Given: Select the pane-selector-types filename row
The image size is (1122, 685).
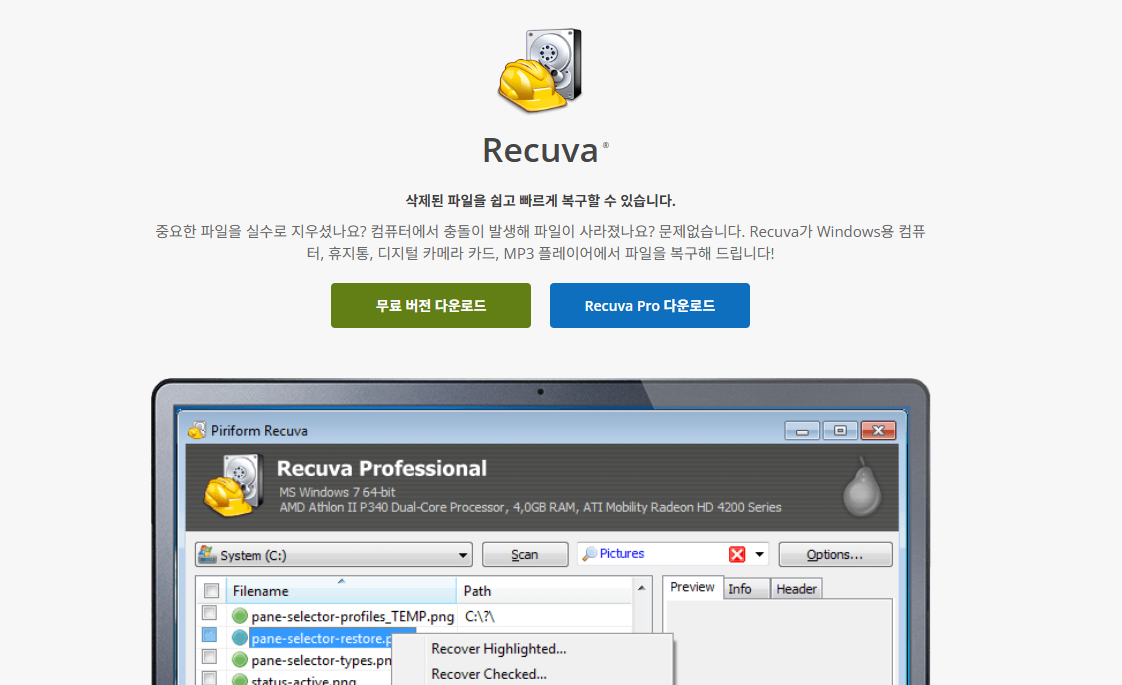Looking at the screenshot, I should (321, 660).
